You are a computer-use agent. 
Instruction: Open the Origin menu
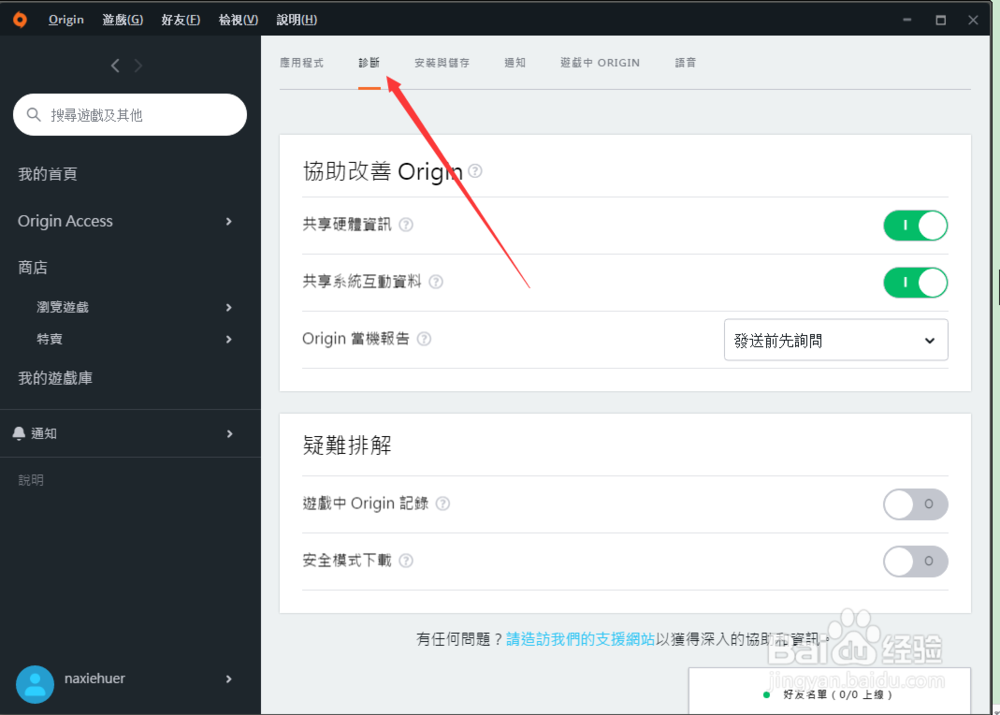pyautogui.click(x=66, y=20)
